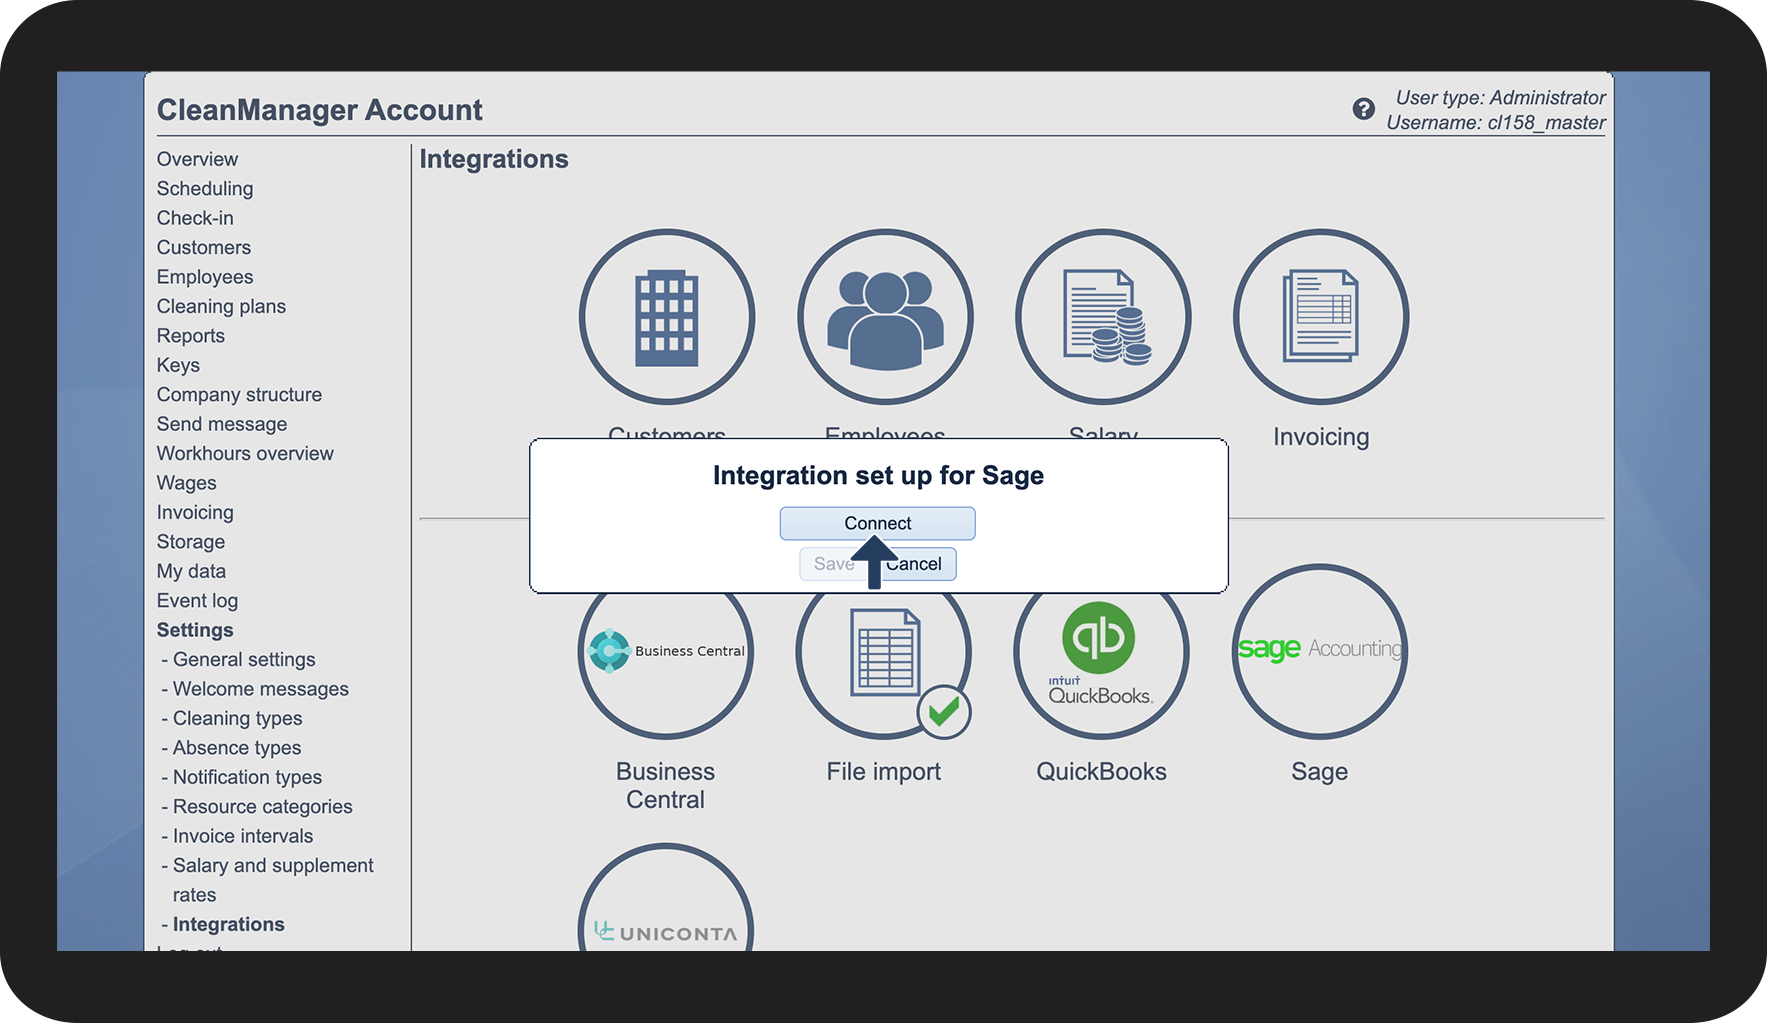Cancel the Sage integration dialog
This screenshot has width=1767, height=1023.
(918, 564)
